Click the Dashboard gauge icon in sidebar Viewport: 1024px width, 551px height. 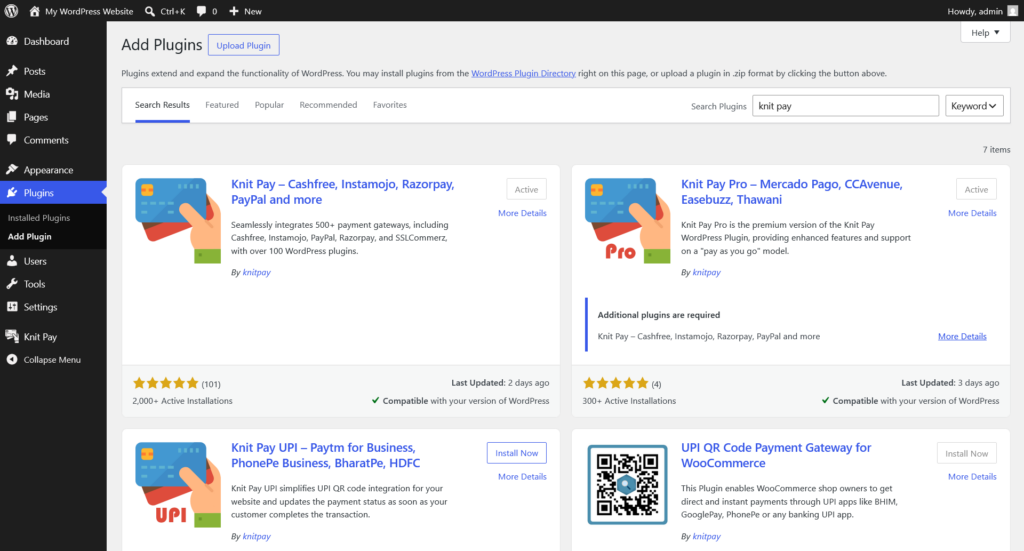[x=12, y=41]
